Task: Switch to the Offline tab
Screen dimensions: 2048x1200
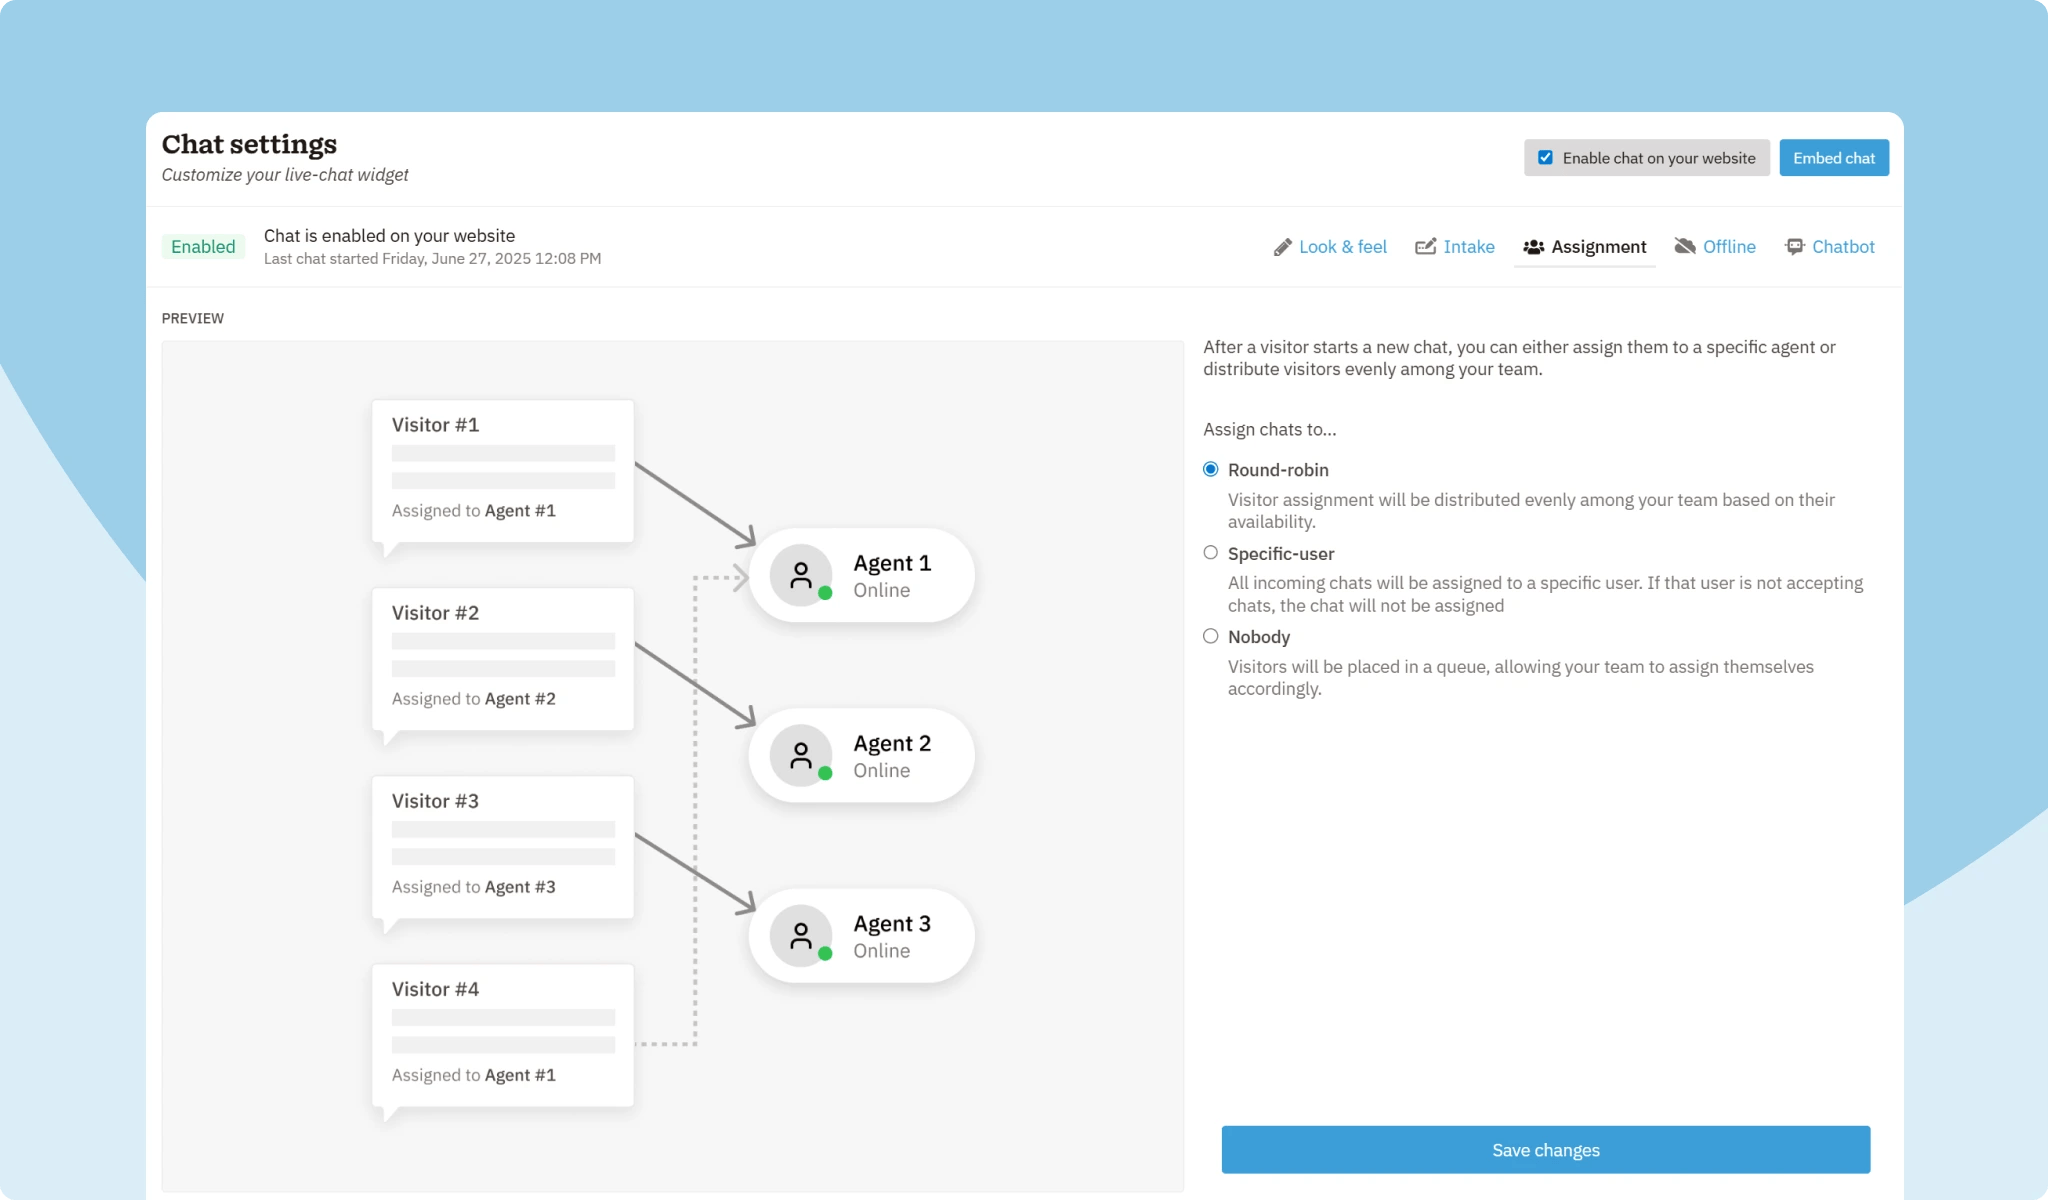Action: point(1729,246)
